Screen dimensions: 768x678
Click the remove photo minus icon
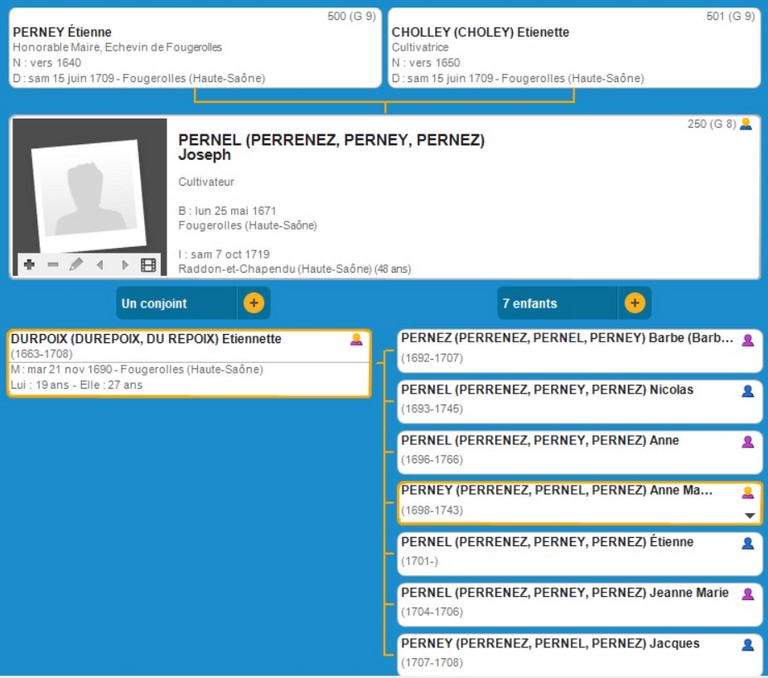53,265
